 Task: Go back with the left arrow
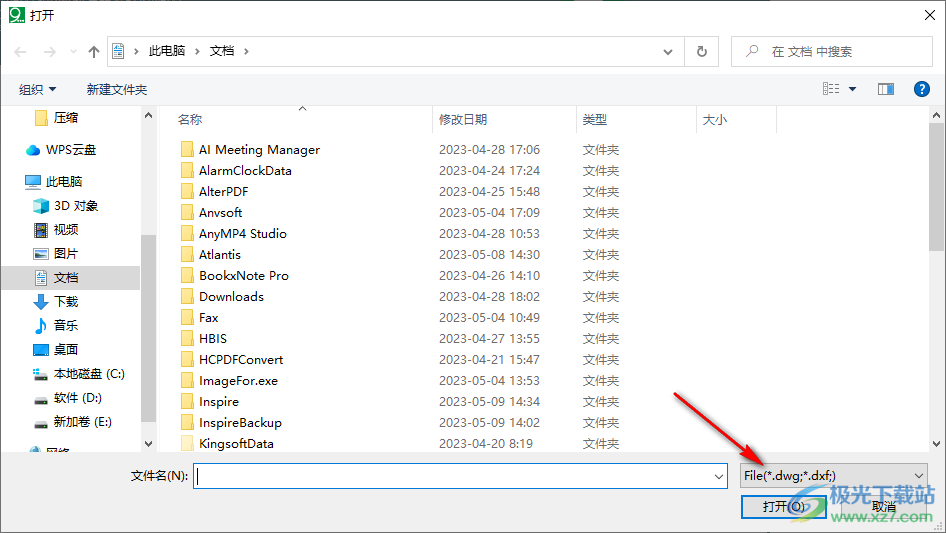click(21, 52)
